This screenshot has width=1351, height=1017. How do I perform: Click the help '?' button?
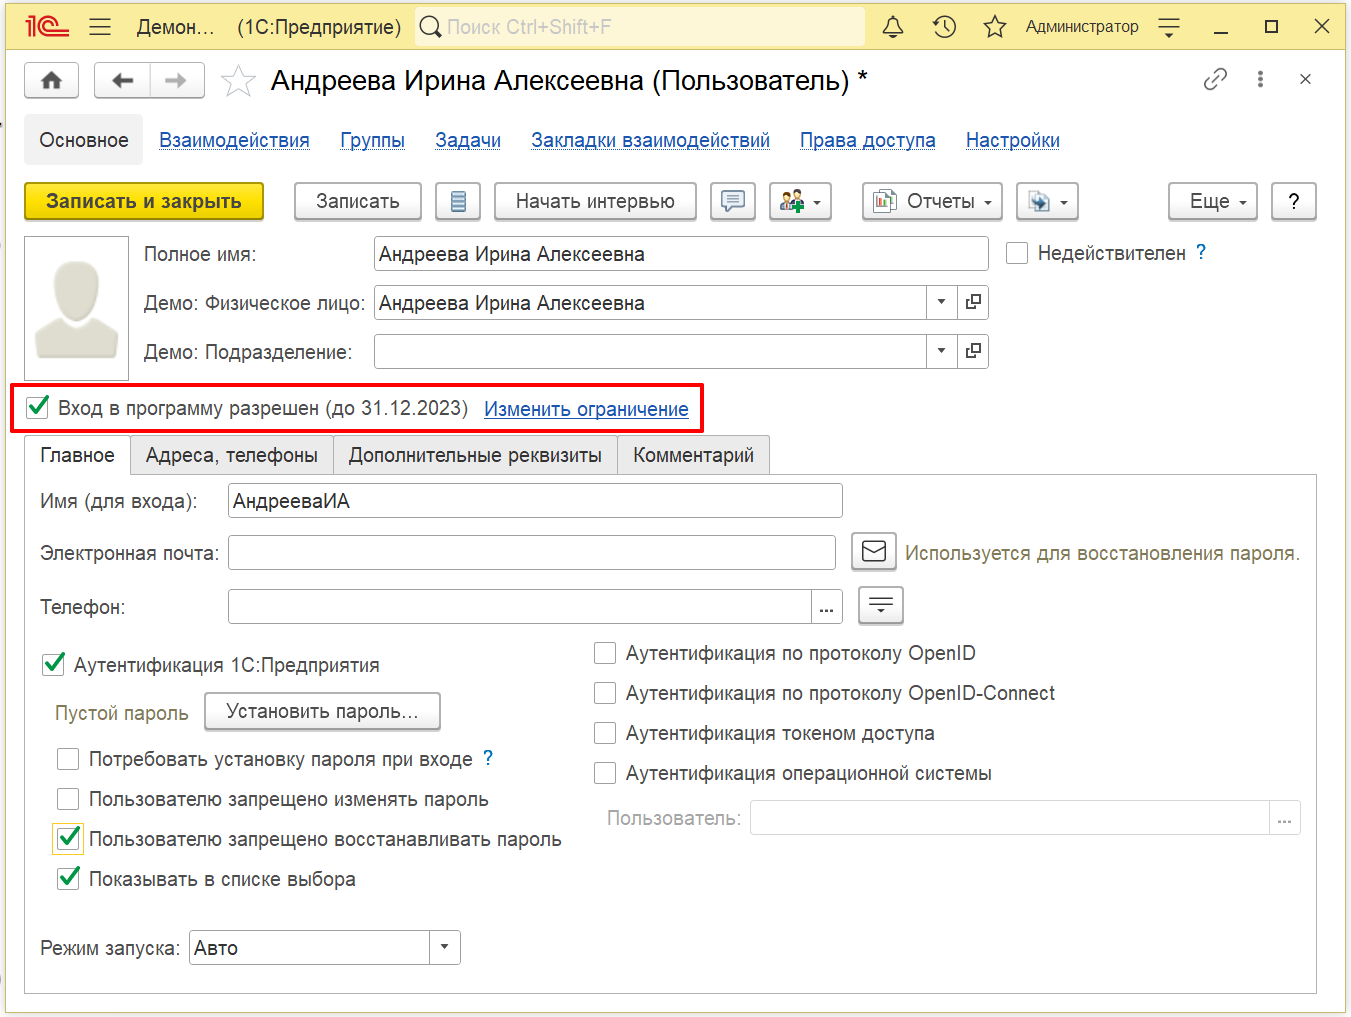[1294, 201]
